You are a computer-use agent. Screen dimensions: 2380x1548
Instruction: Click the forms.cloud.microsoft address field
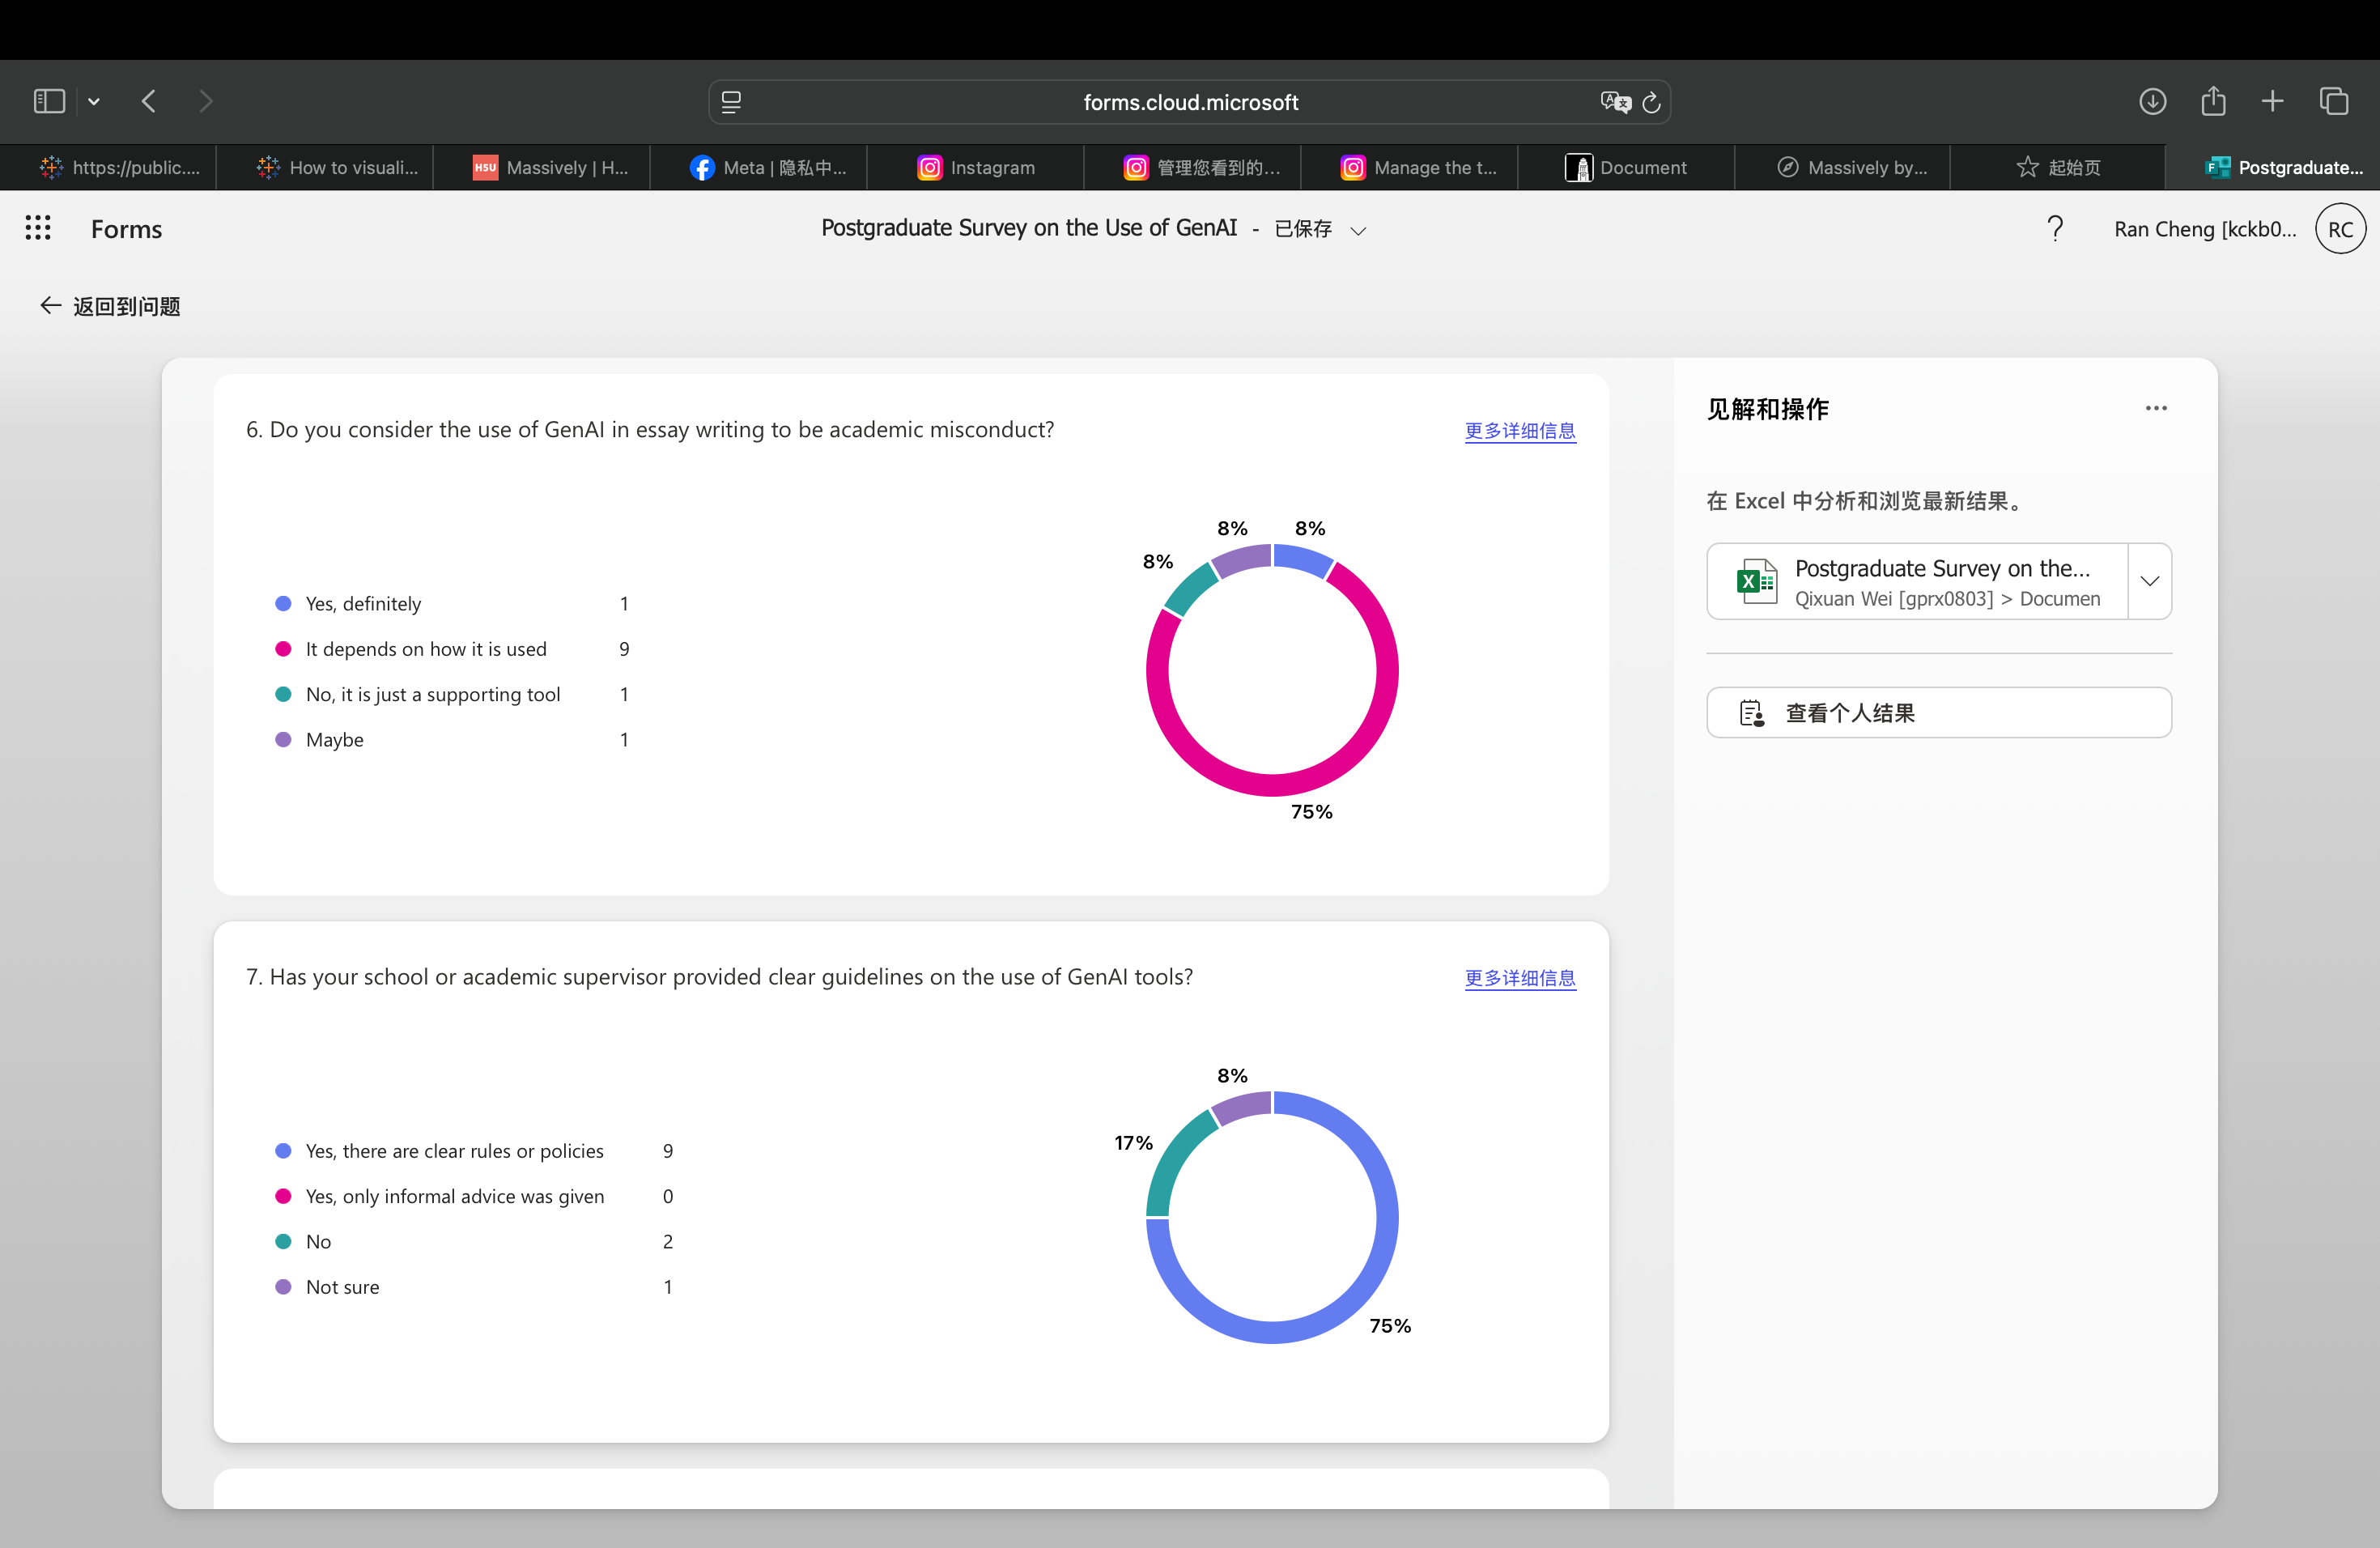coord(1190,102)
